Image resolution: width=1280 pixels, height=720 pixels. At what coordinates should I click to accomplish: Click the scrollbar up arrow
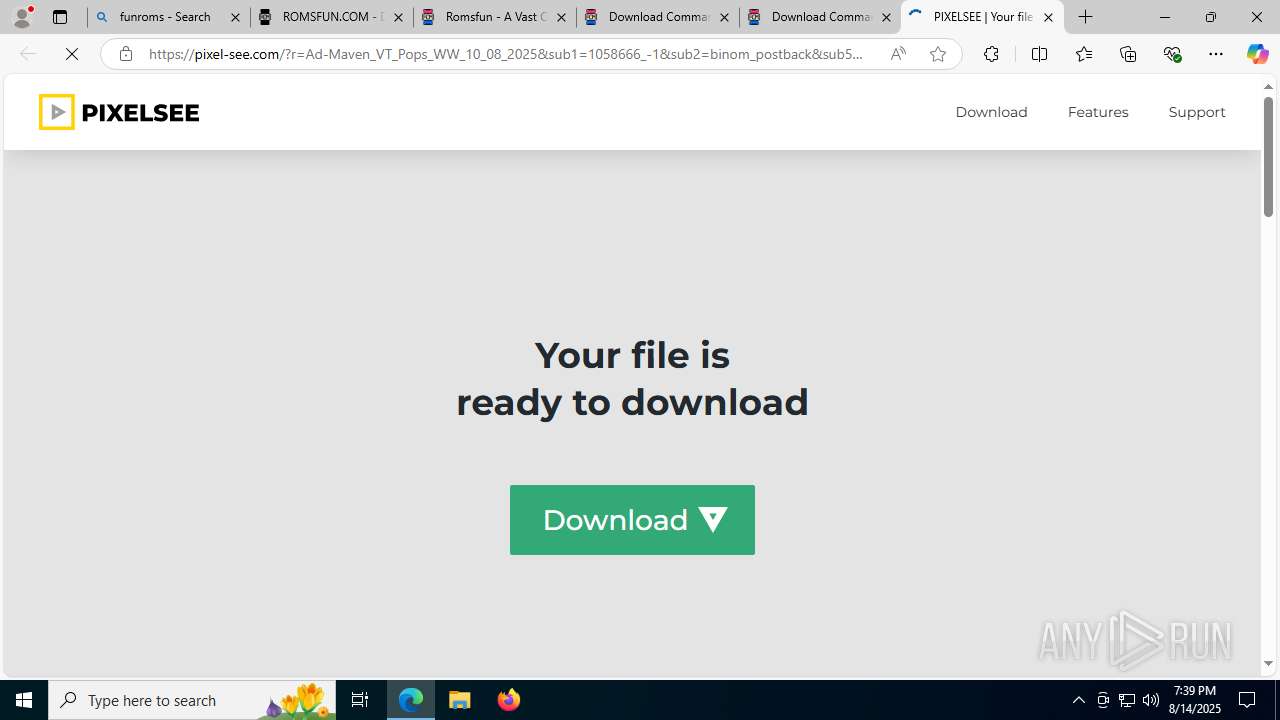(x=1268, y=87)
